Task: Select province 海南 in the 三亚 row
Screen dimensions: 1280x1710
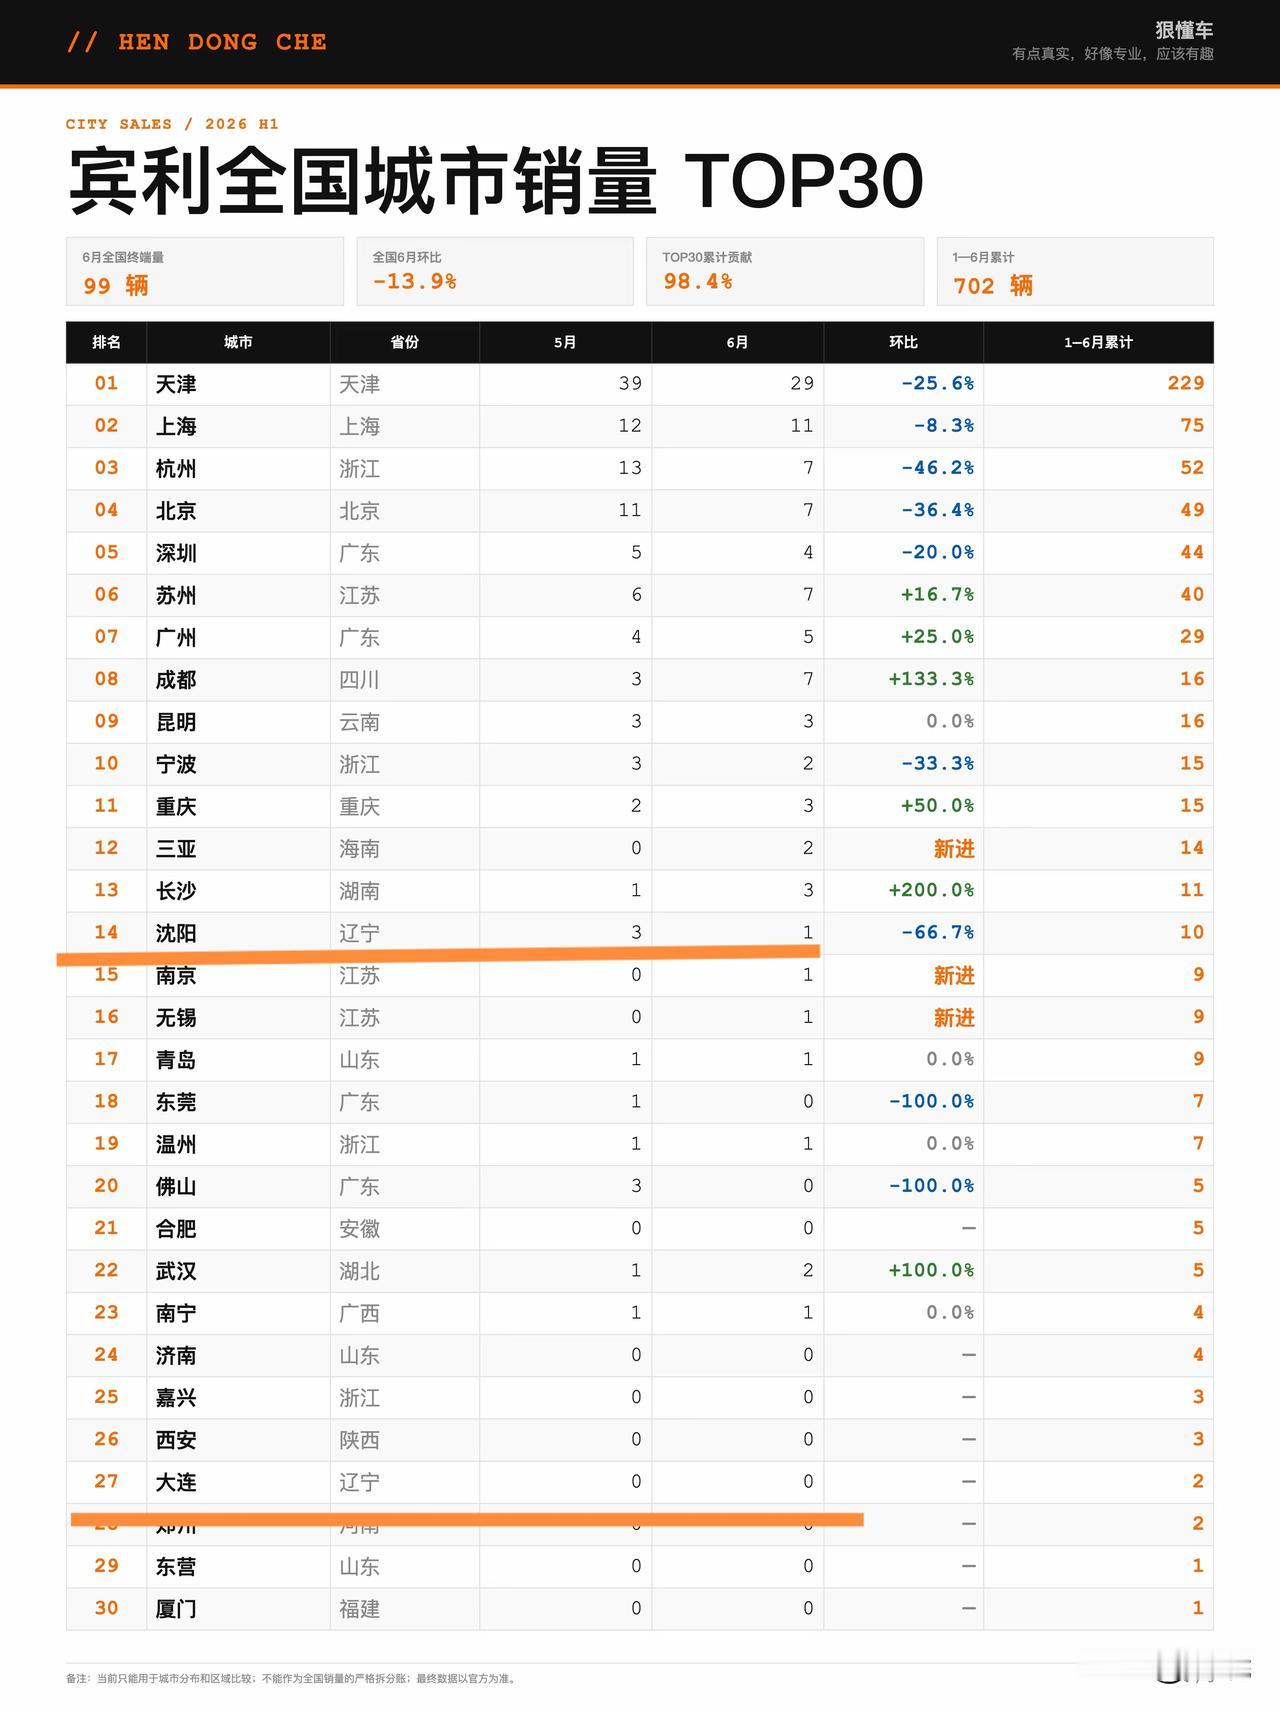Action: coord(360,849)
